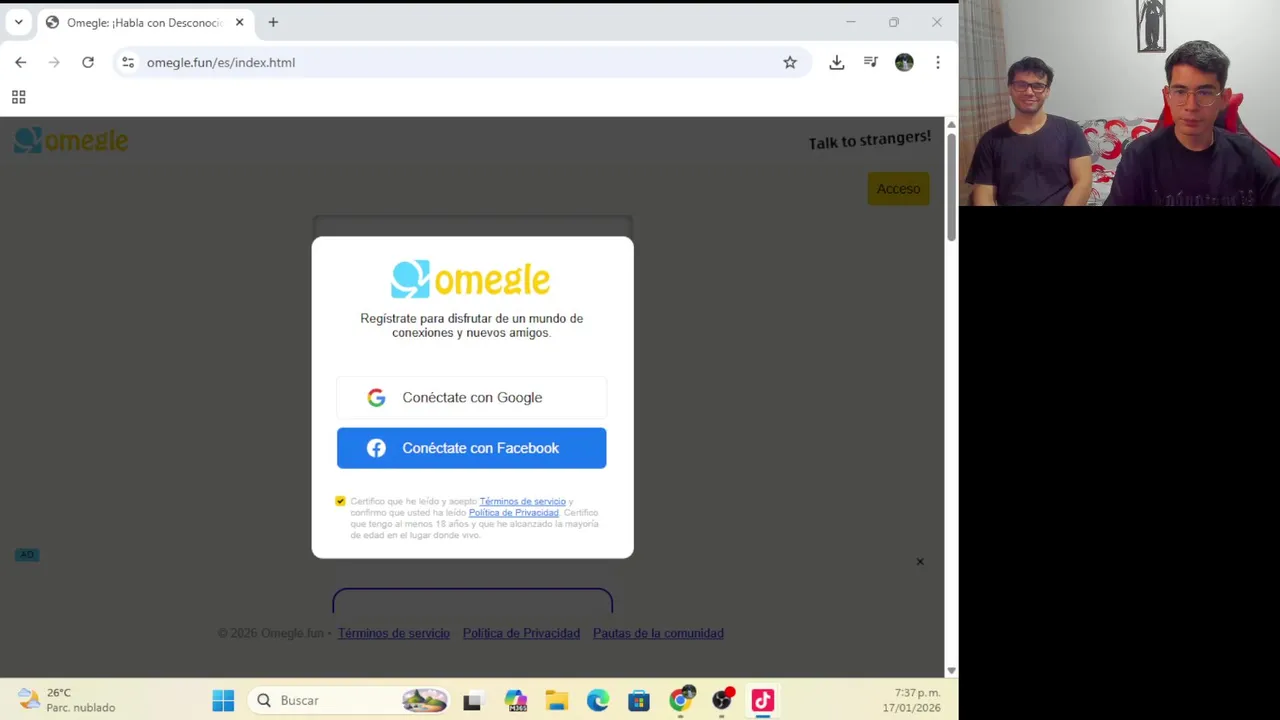Open the TikTok app taskbar icon
This screenshot has height=720, width=1280.
tap(763, 700)
